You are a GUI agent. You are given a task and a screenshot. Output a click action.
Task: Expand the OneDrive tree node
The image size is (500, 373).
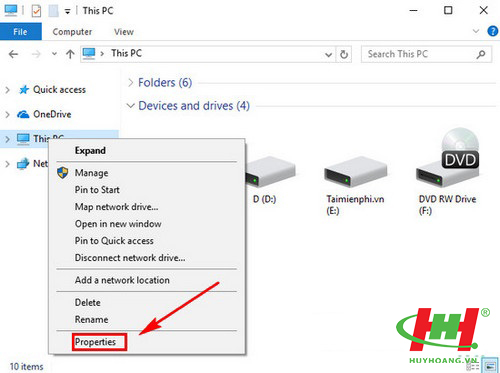8,114
